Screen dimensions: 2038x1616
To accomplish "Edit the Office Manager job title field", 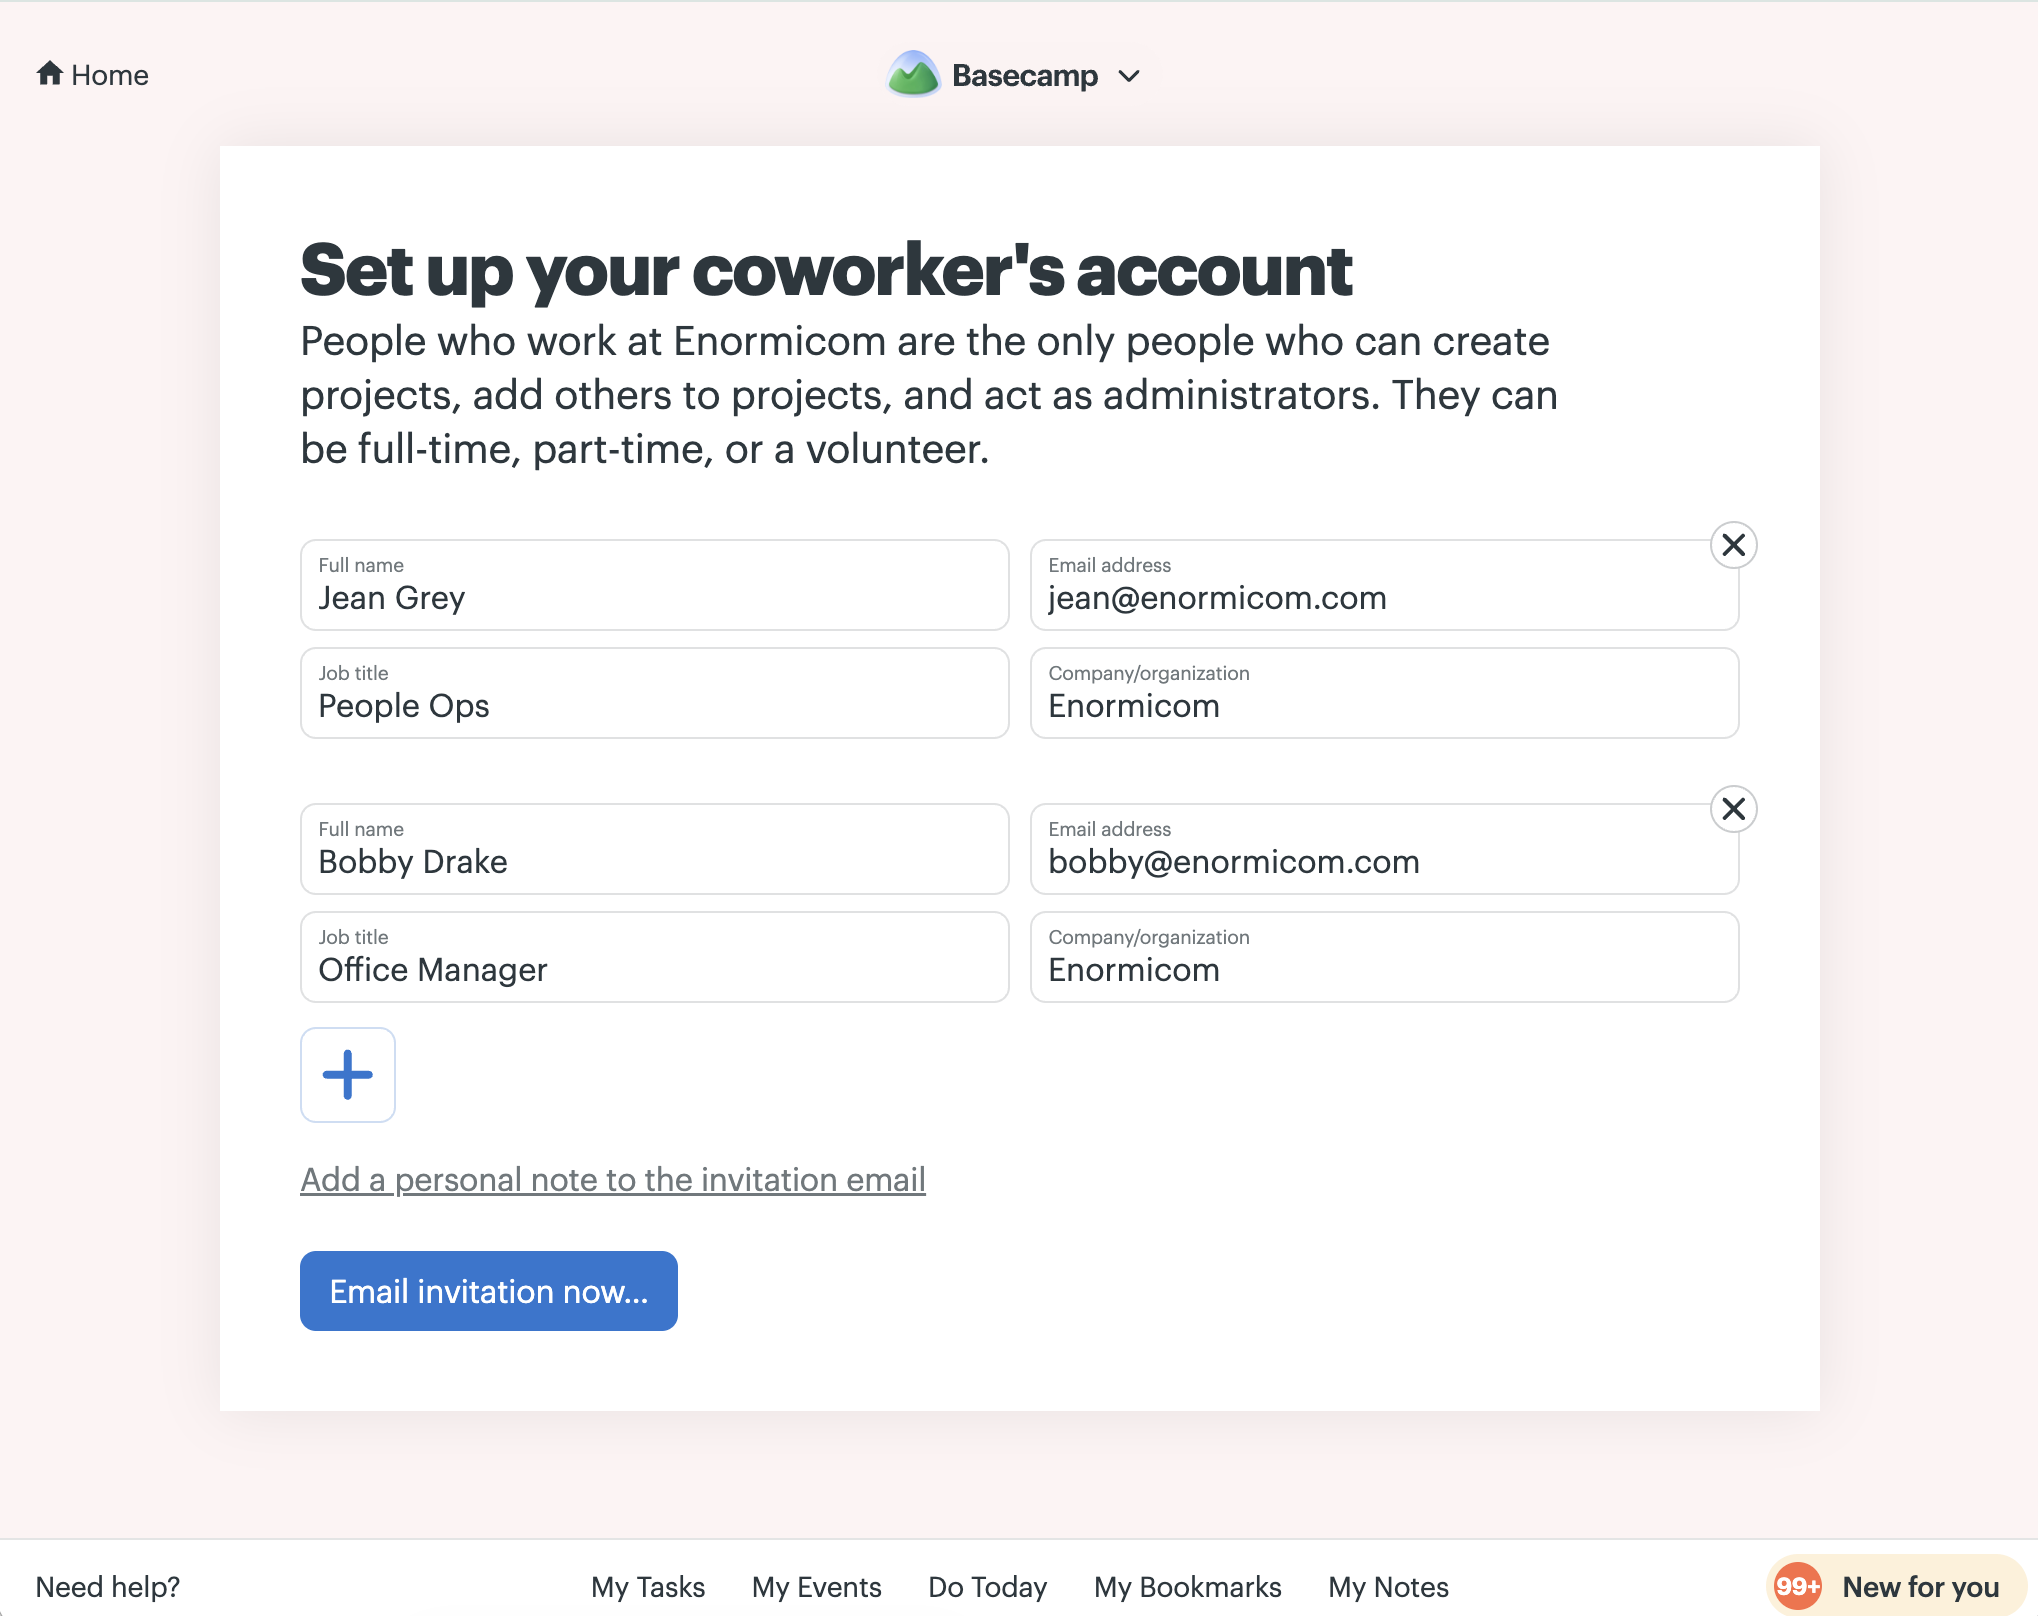I will click(655, 957).
